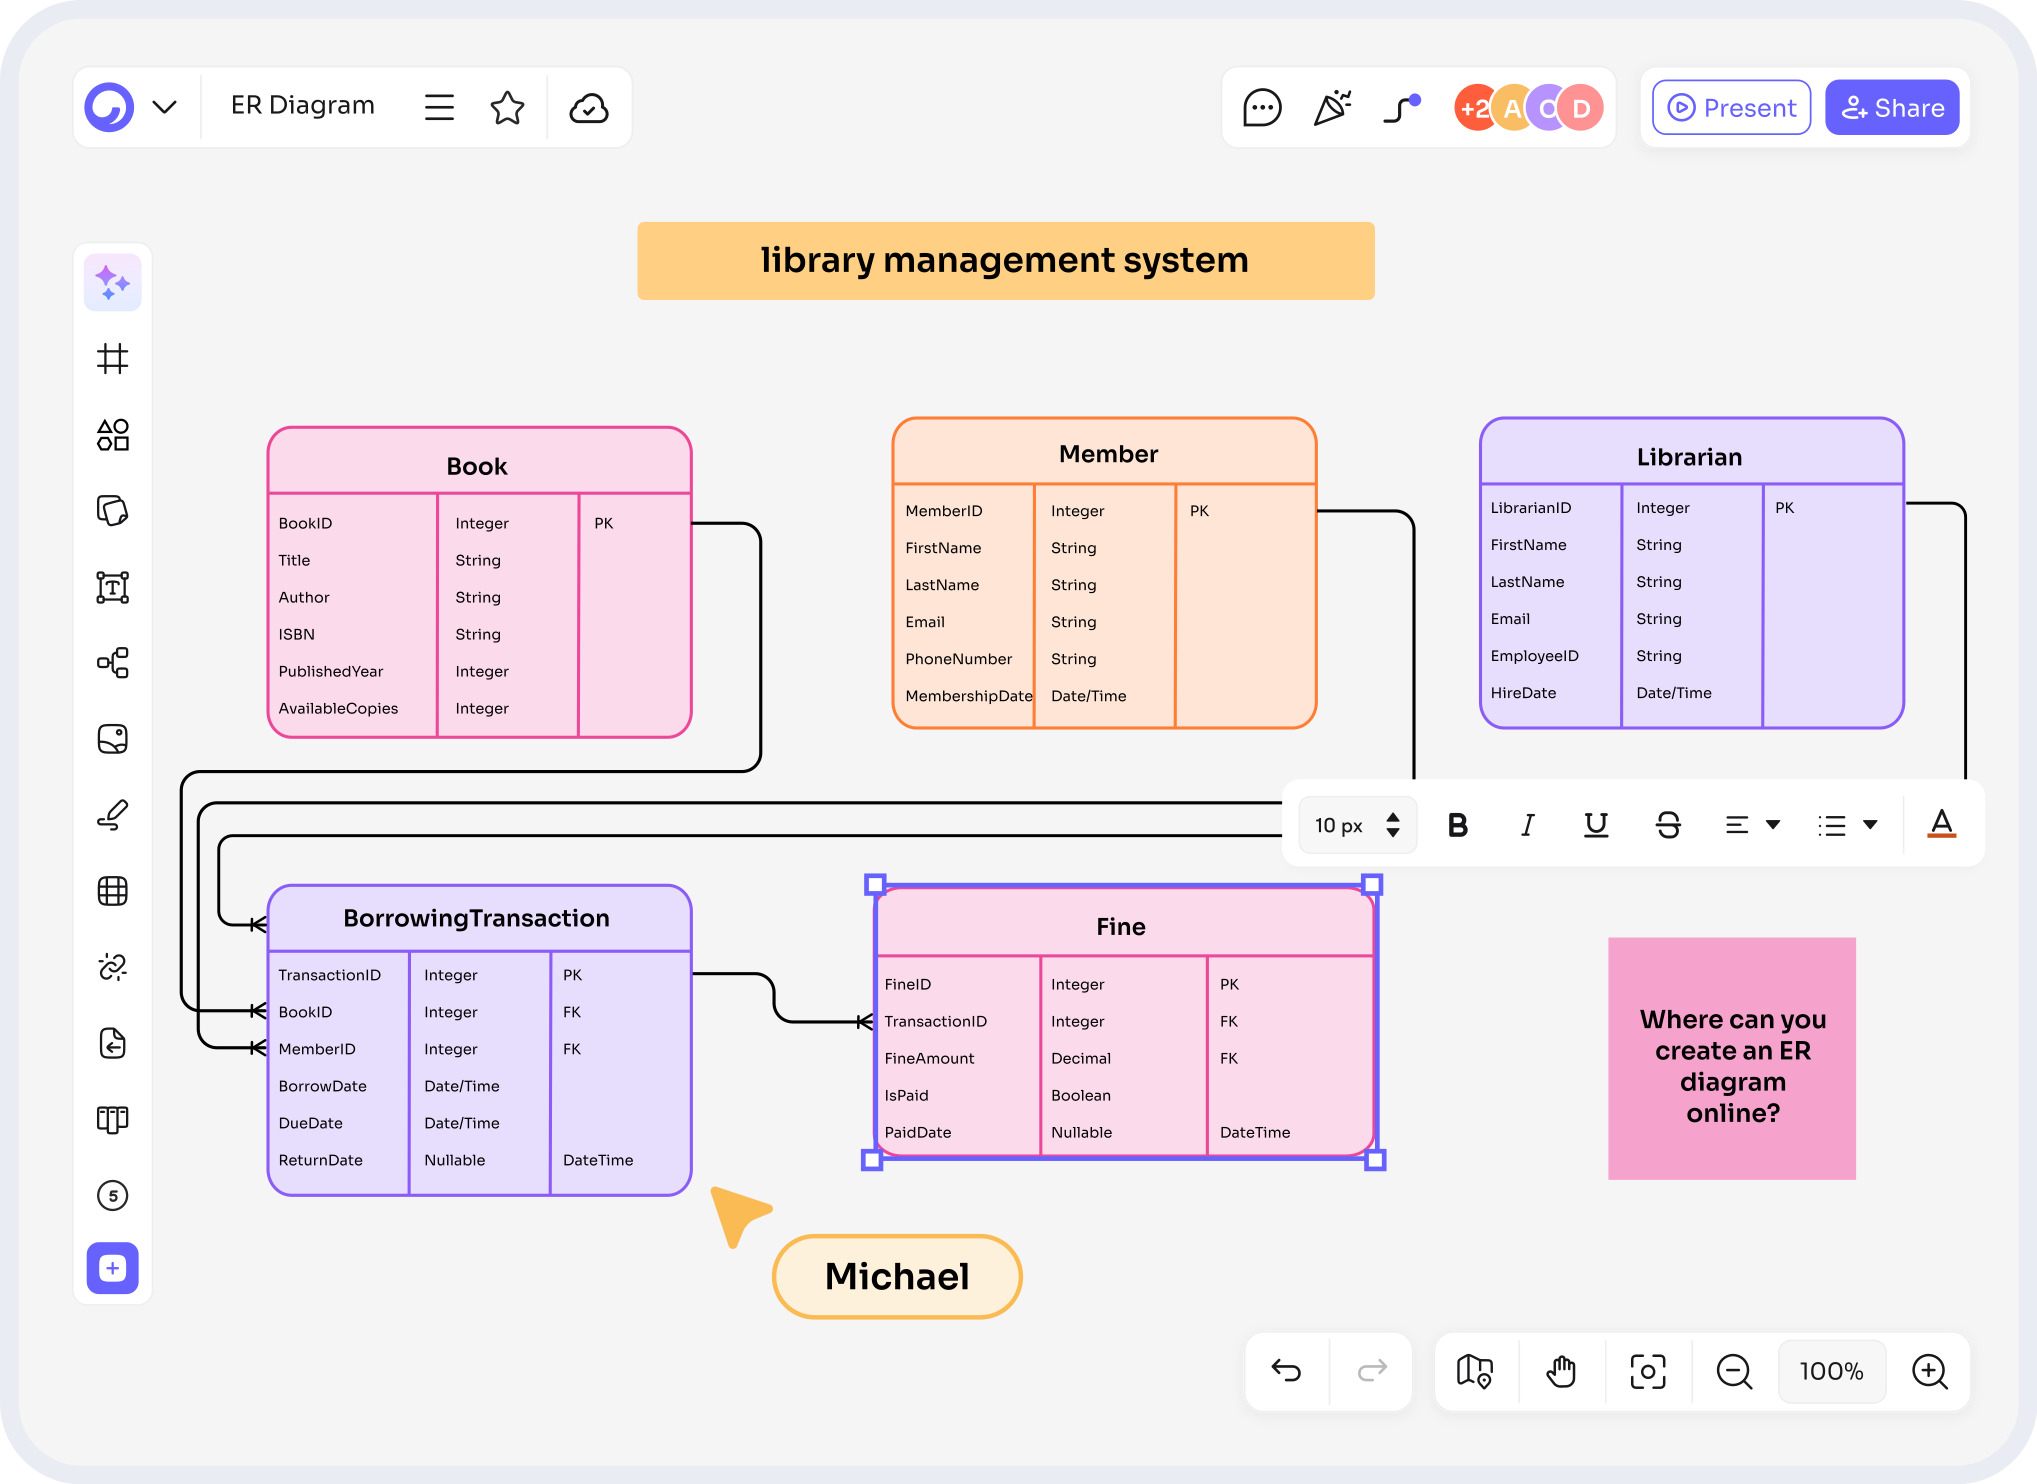Click the Share button
Viewport: 2037px width, 1484px height.
1892,107
